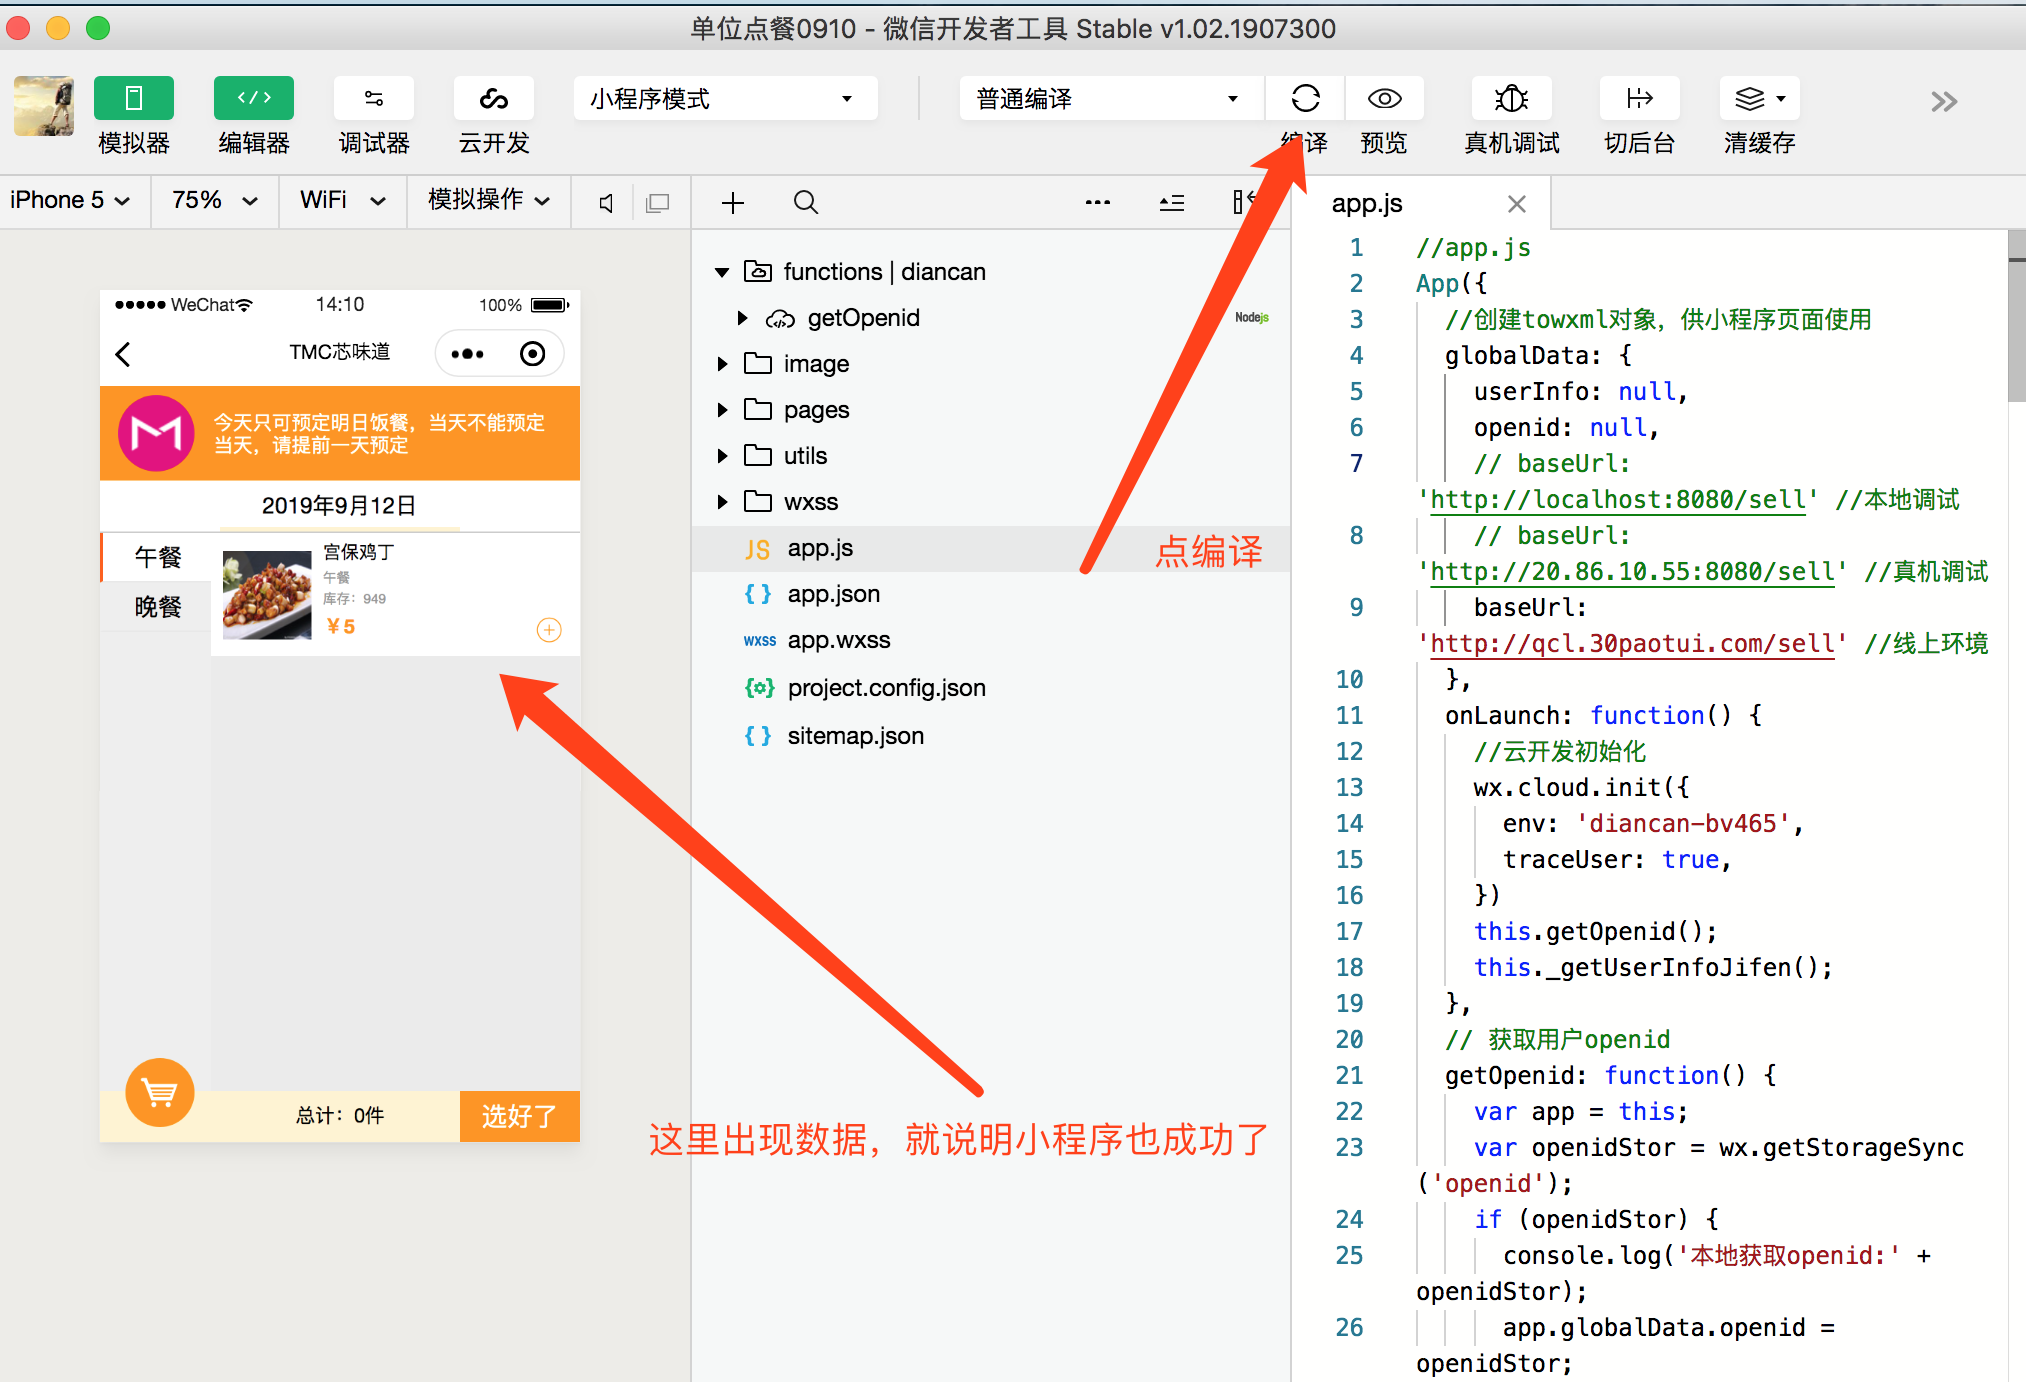Click the plus icon to add file
The image size is (2026, 1382).
733,203
